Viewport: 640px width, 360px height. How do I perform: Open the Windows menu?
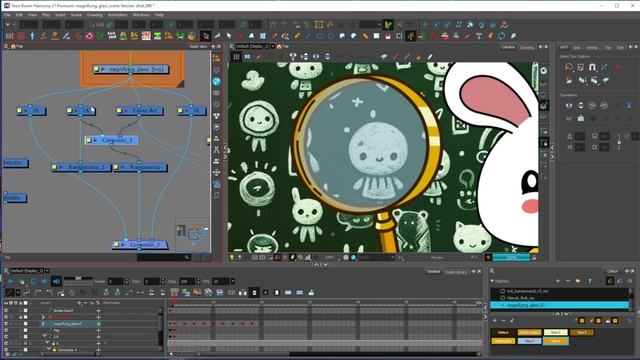(141, 15)
